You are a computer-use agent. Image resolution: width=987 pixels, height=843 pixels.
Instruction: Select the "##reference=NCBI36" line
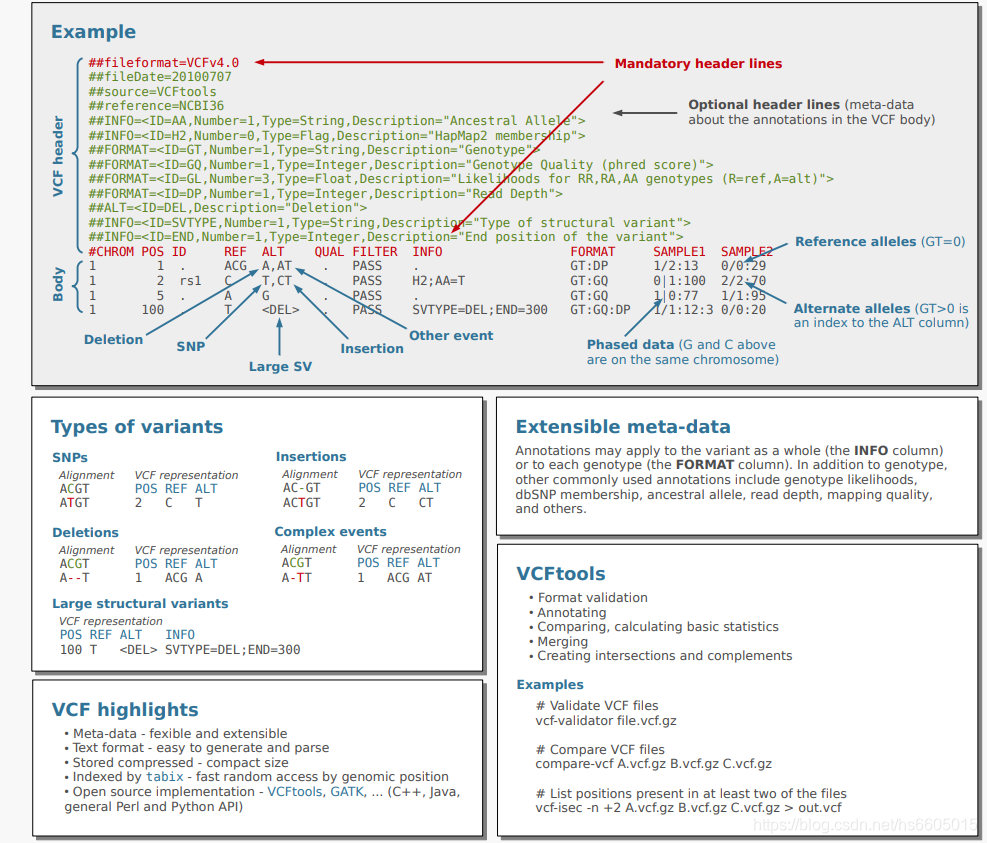pos(156,106)
